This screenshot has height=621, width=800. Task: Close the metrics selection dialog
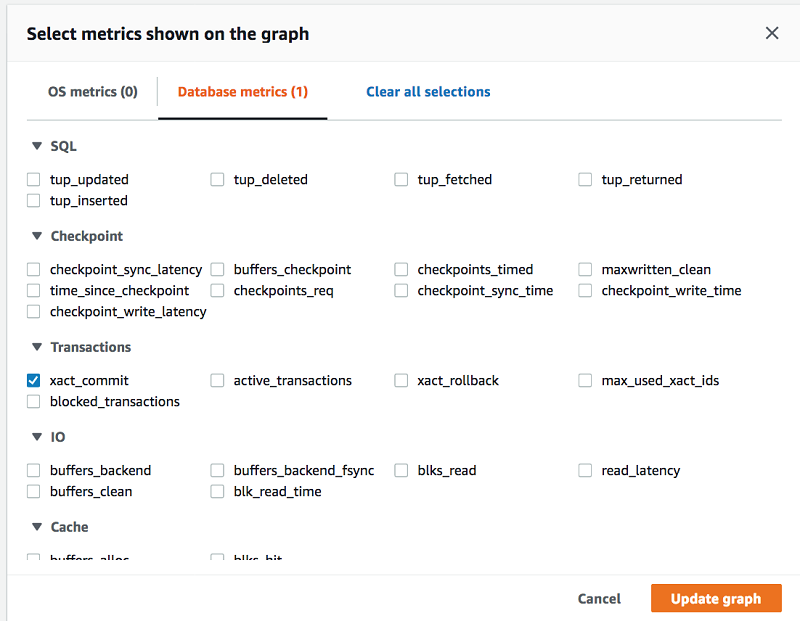coord(771,33)
